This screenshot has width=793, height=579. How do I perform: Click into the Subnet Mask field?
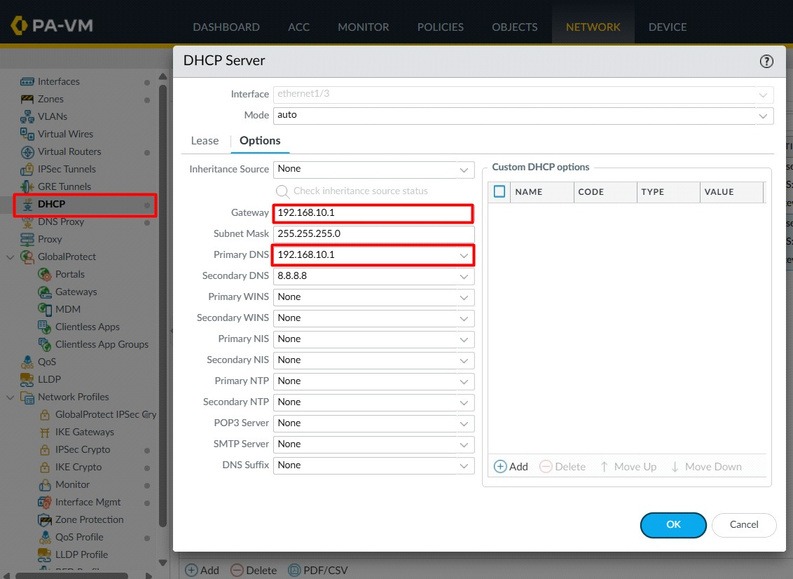pyautogui.click(x=374, y=234)
